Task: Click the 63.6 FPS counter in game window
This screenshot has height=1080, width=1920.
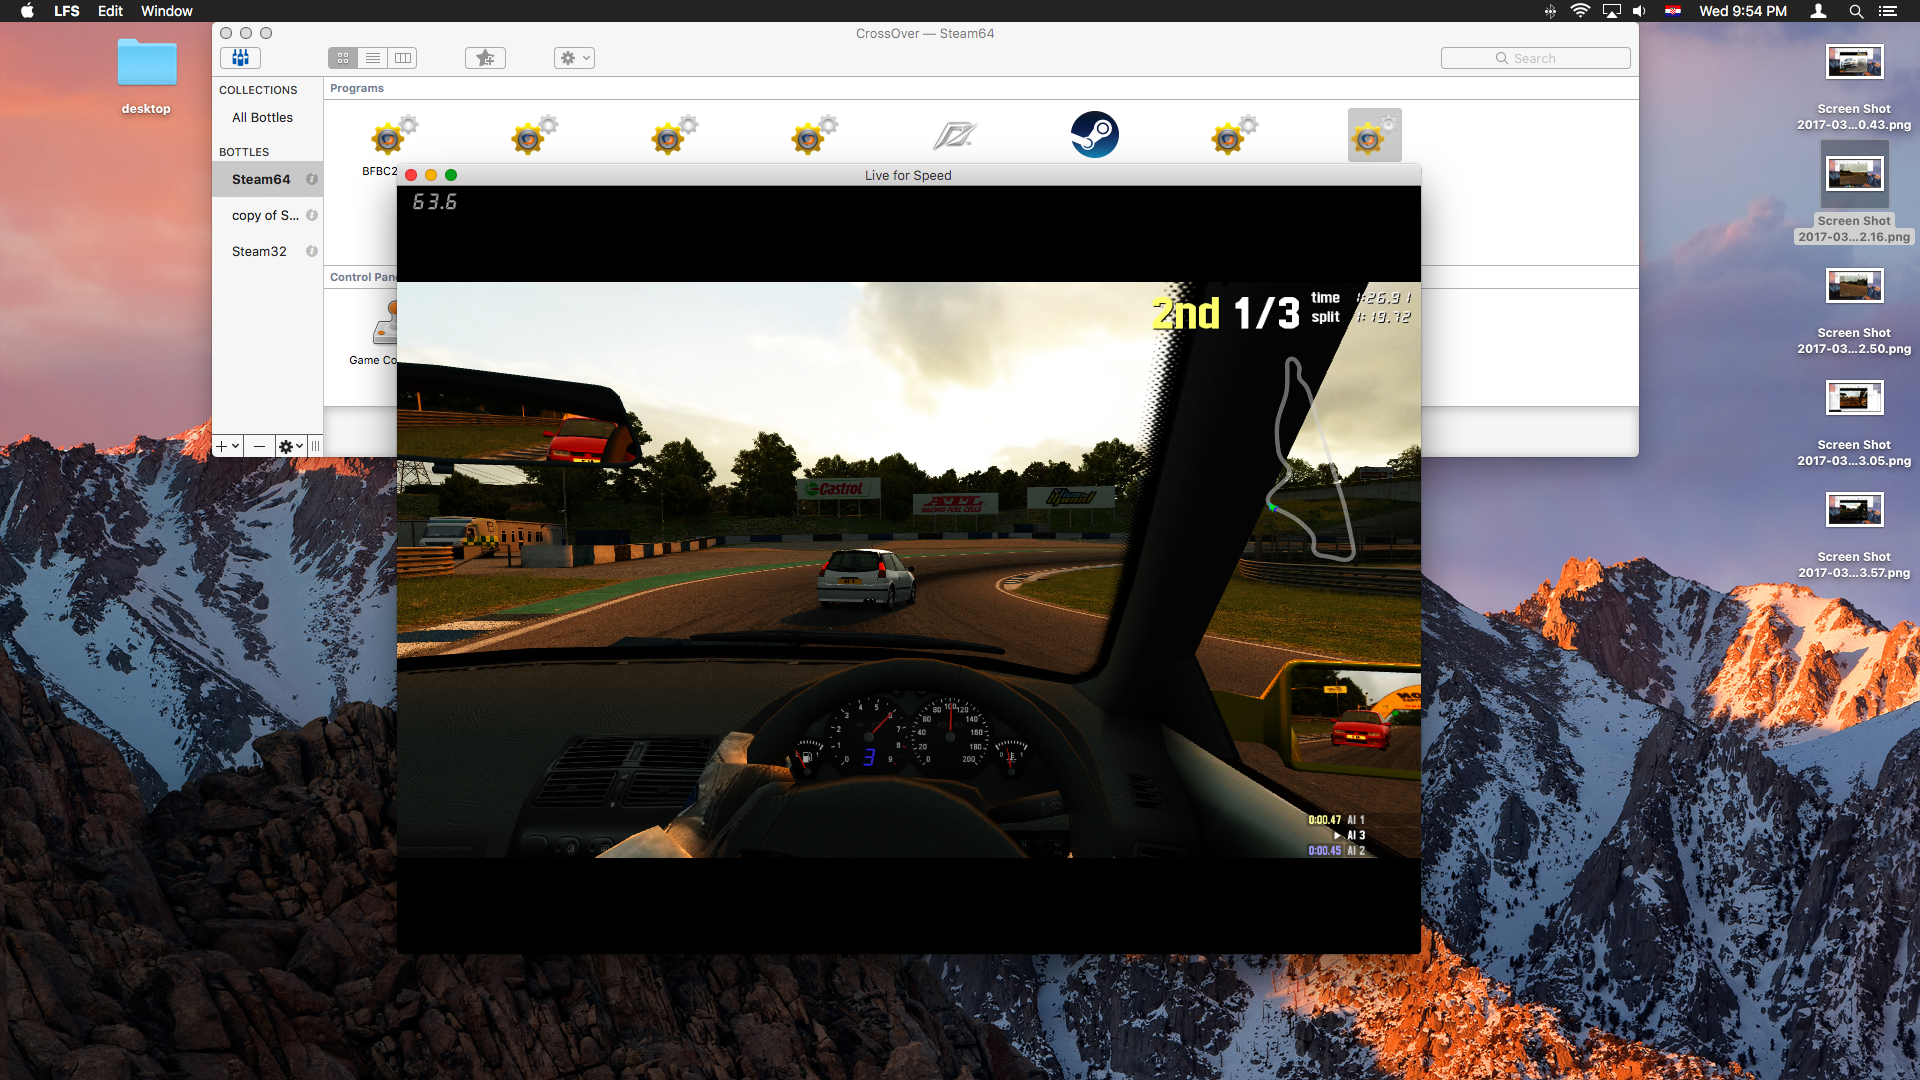Action: point(435,202)
